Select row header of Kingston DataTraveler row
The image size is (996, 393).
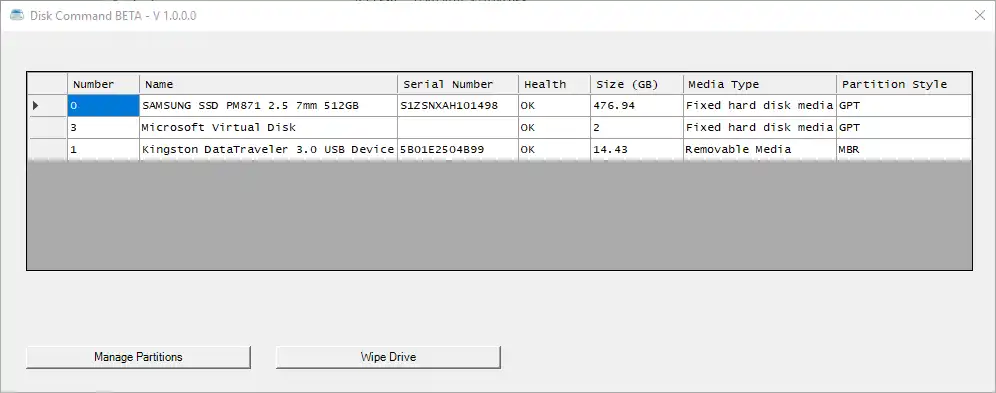pyautogui.click(x=48, y=149)
